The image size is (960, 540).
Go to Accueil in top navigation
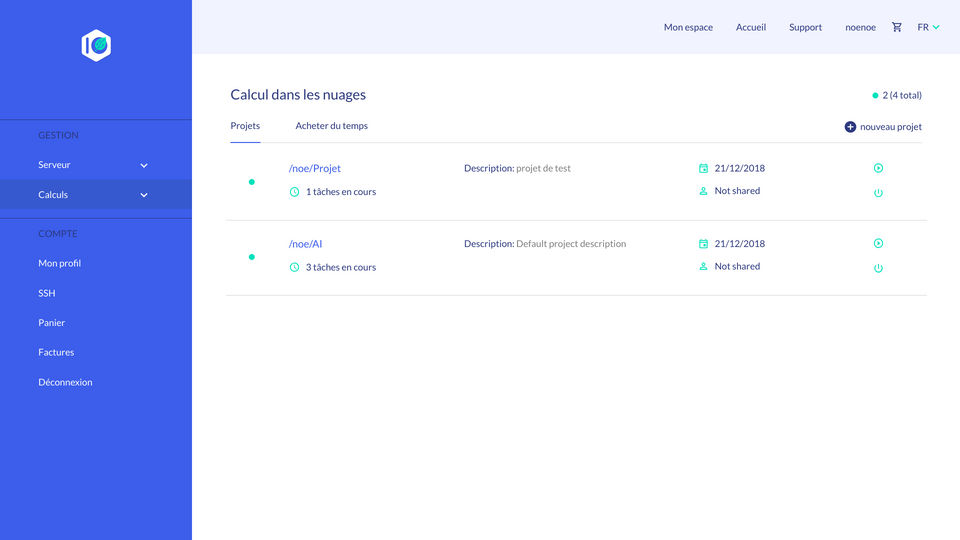click(751, 27)
